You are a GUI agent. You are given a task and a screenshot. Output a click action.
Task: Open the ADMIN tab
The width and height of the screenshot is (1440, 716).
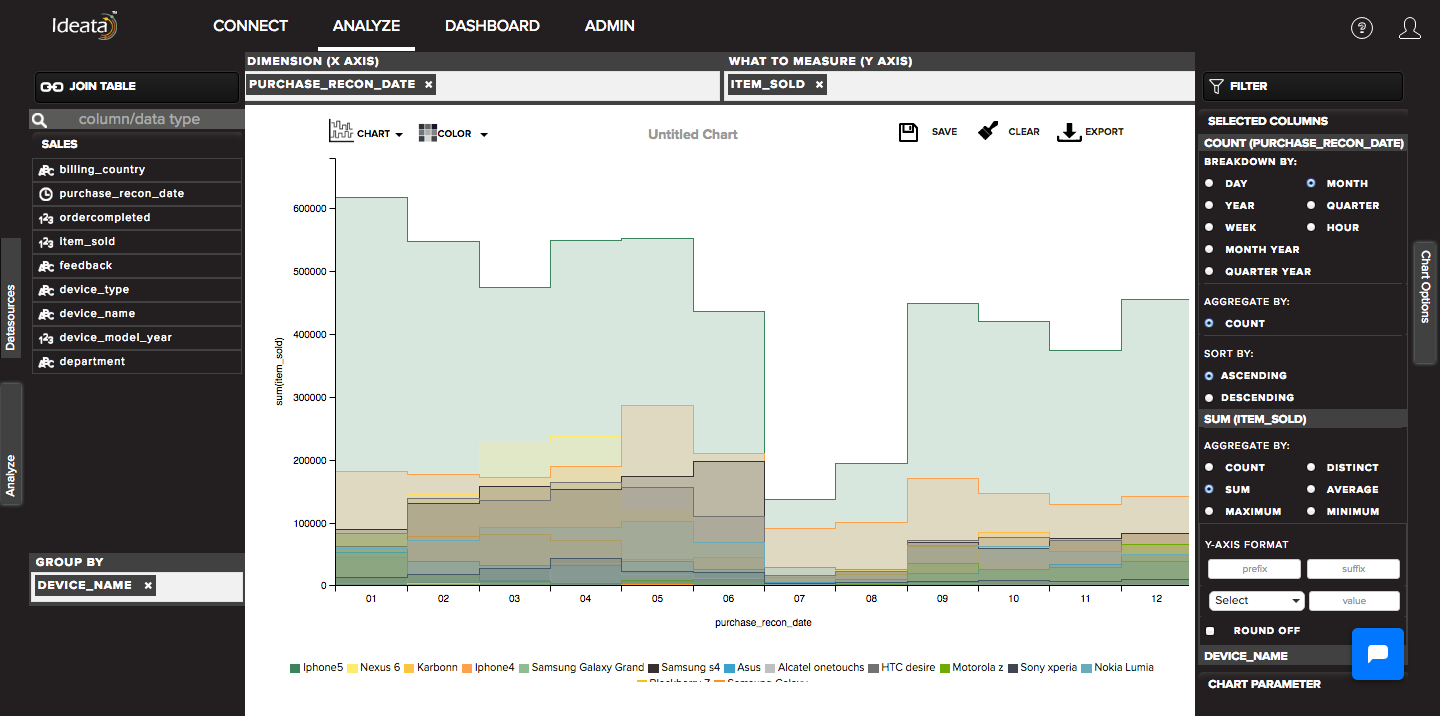610,26
